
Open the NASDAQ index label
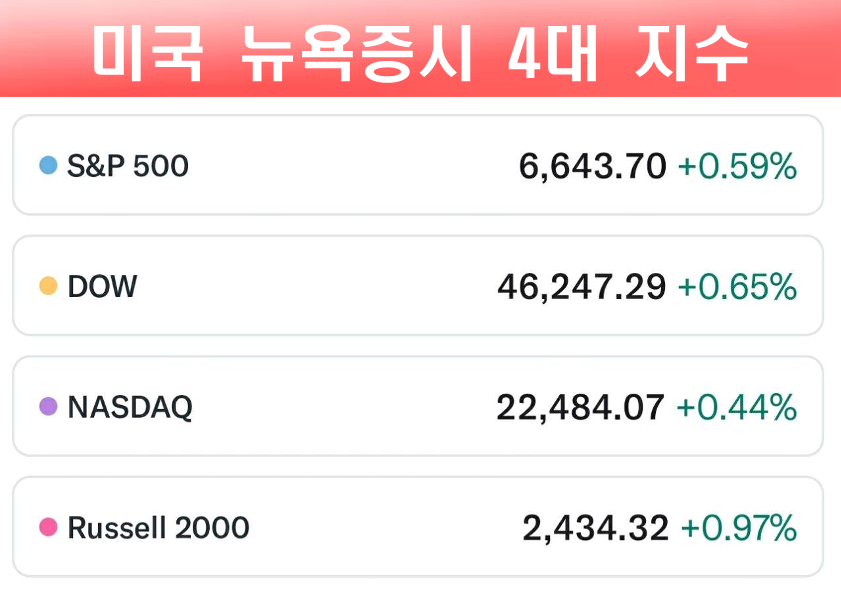tap(129, 407)
